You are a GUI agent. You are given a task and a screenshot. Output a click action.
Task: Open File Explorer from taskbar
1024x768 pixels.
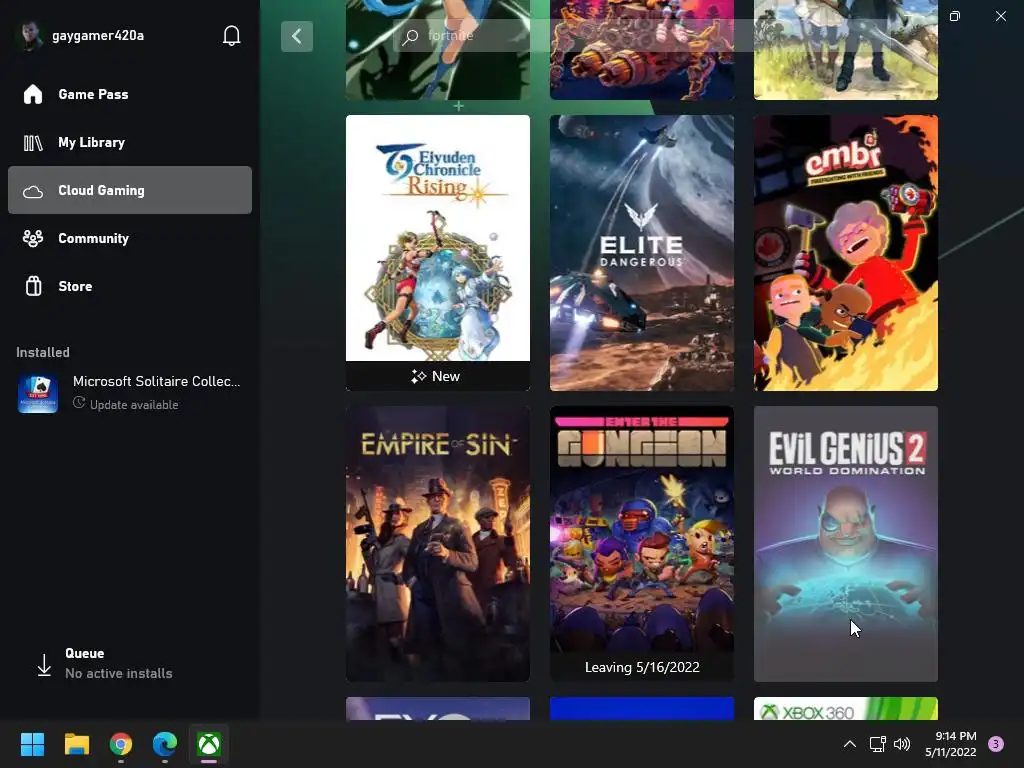(76, 744)
